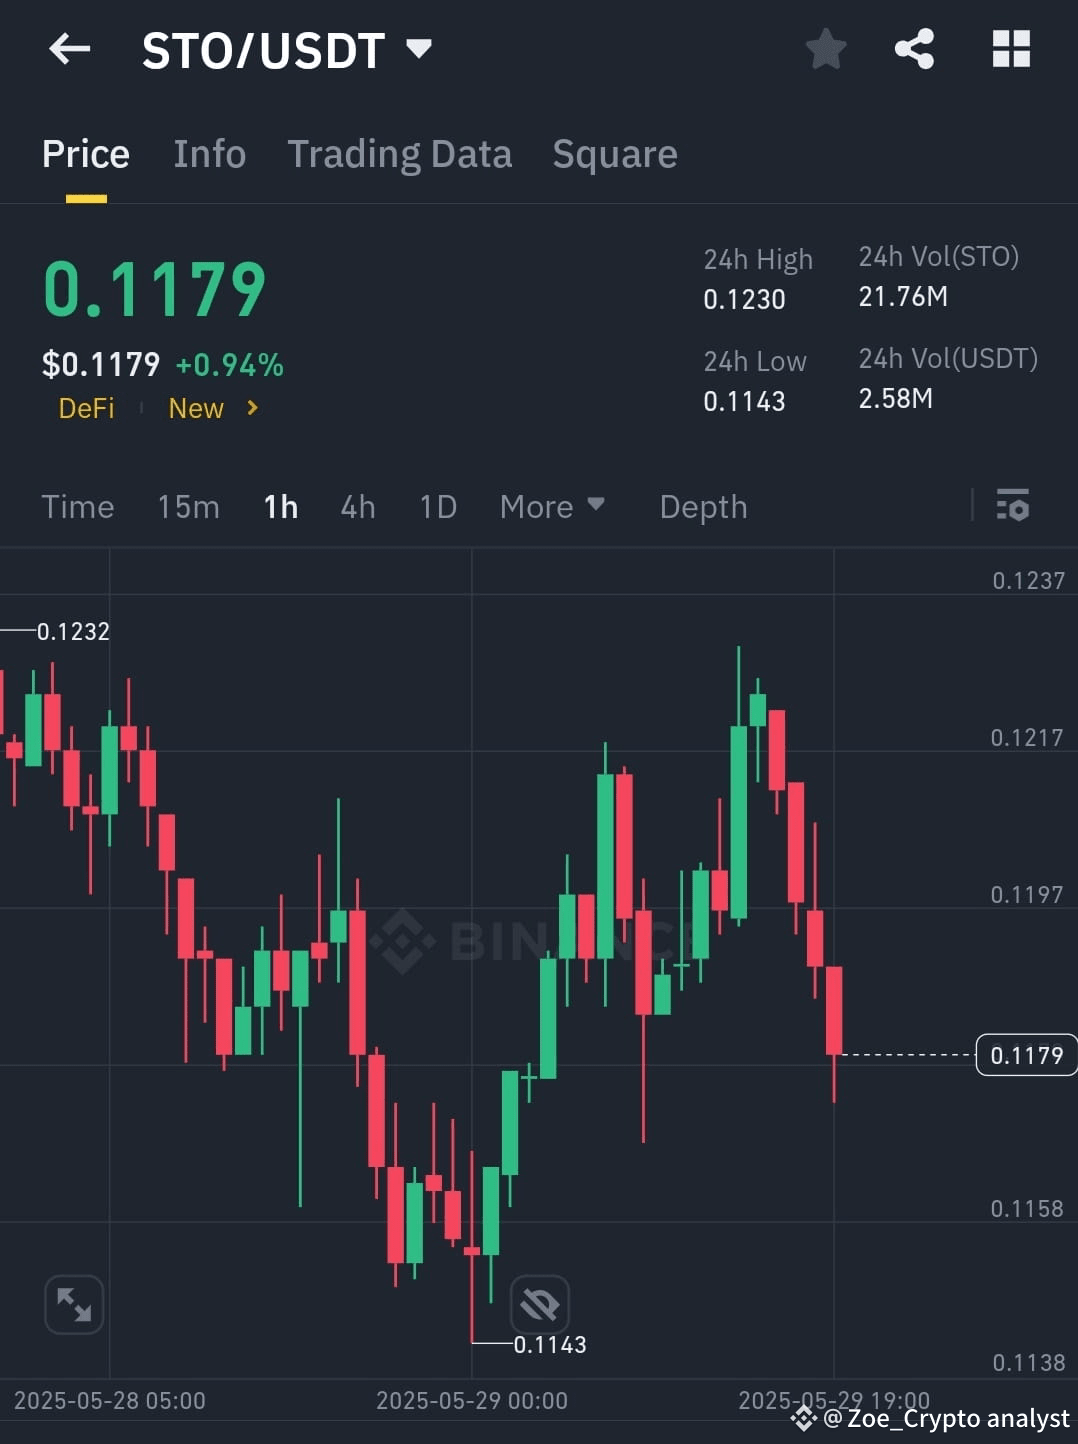
Task: Switch to the Trading Data tab
Action: (400, 154)
